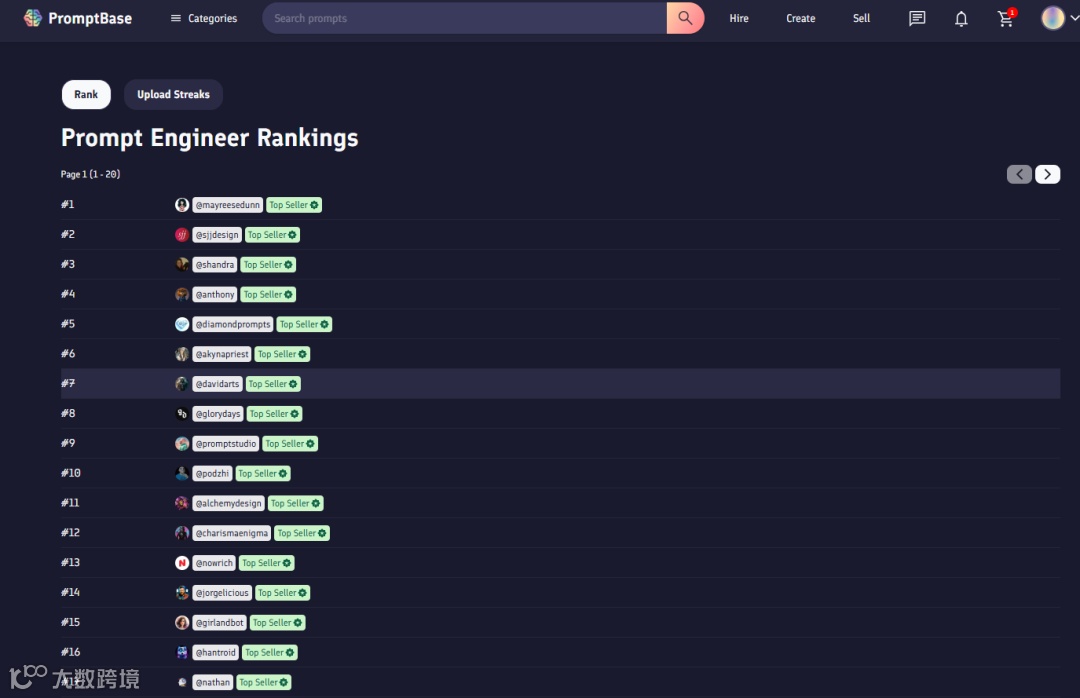Open the Create menu item
This screenshot has width=1080, height=698.
pos(800,19)
